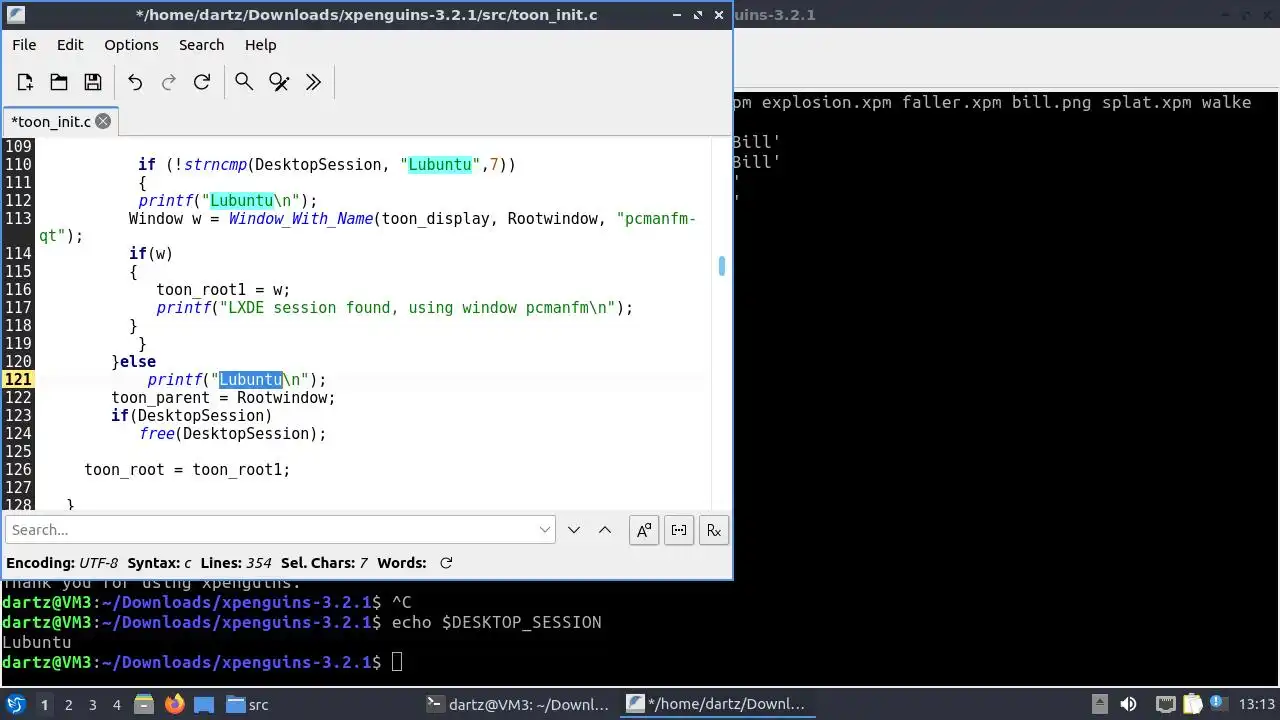This screenshot has height=720, width=1280.
Task: Click Window_With_Name on line 113
Action: [x=301, y=218]
